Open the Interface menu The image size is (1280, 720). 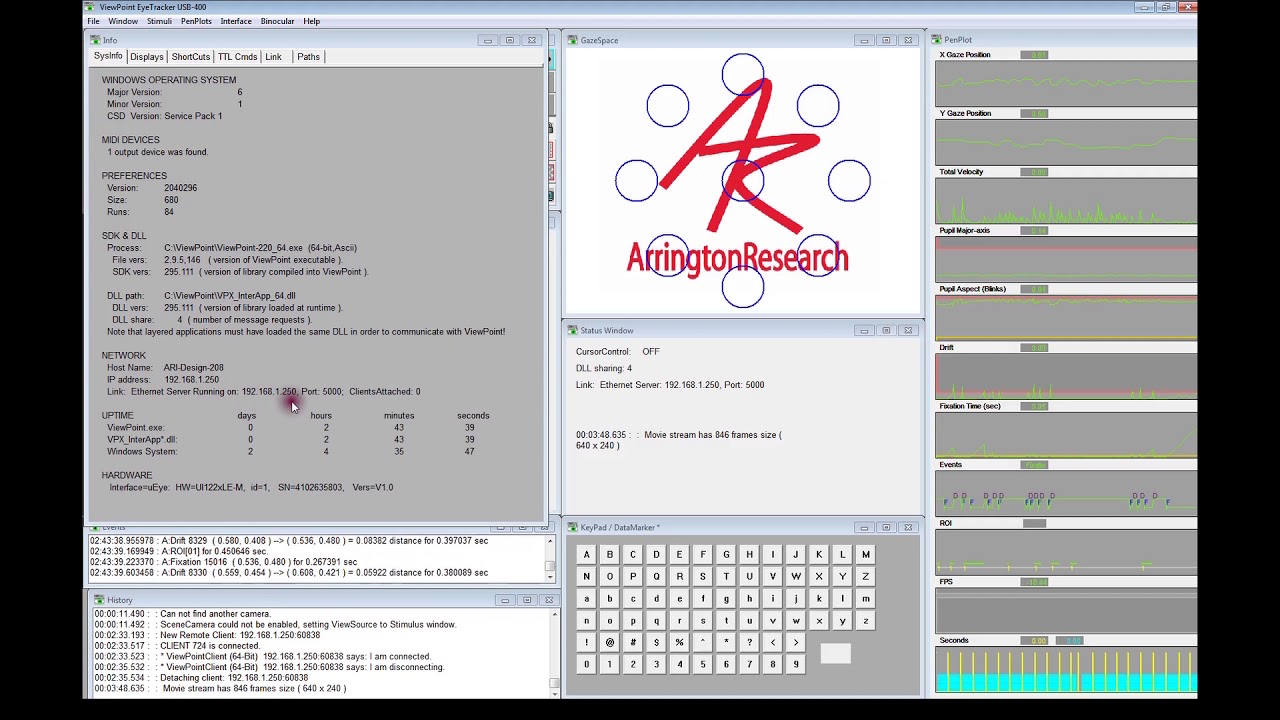[236, 21]
